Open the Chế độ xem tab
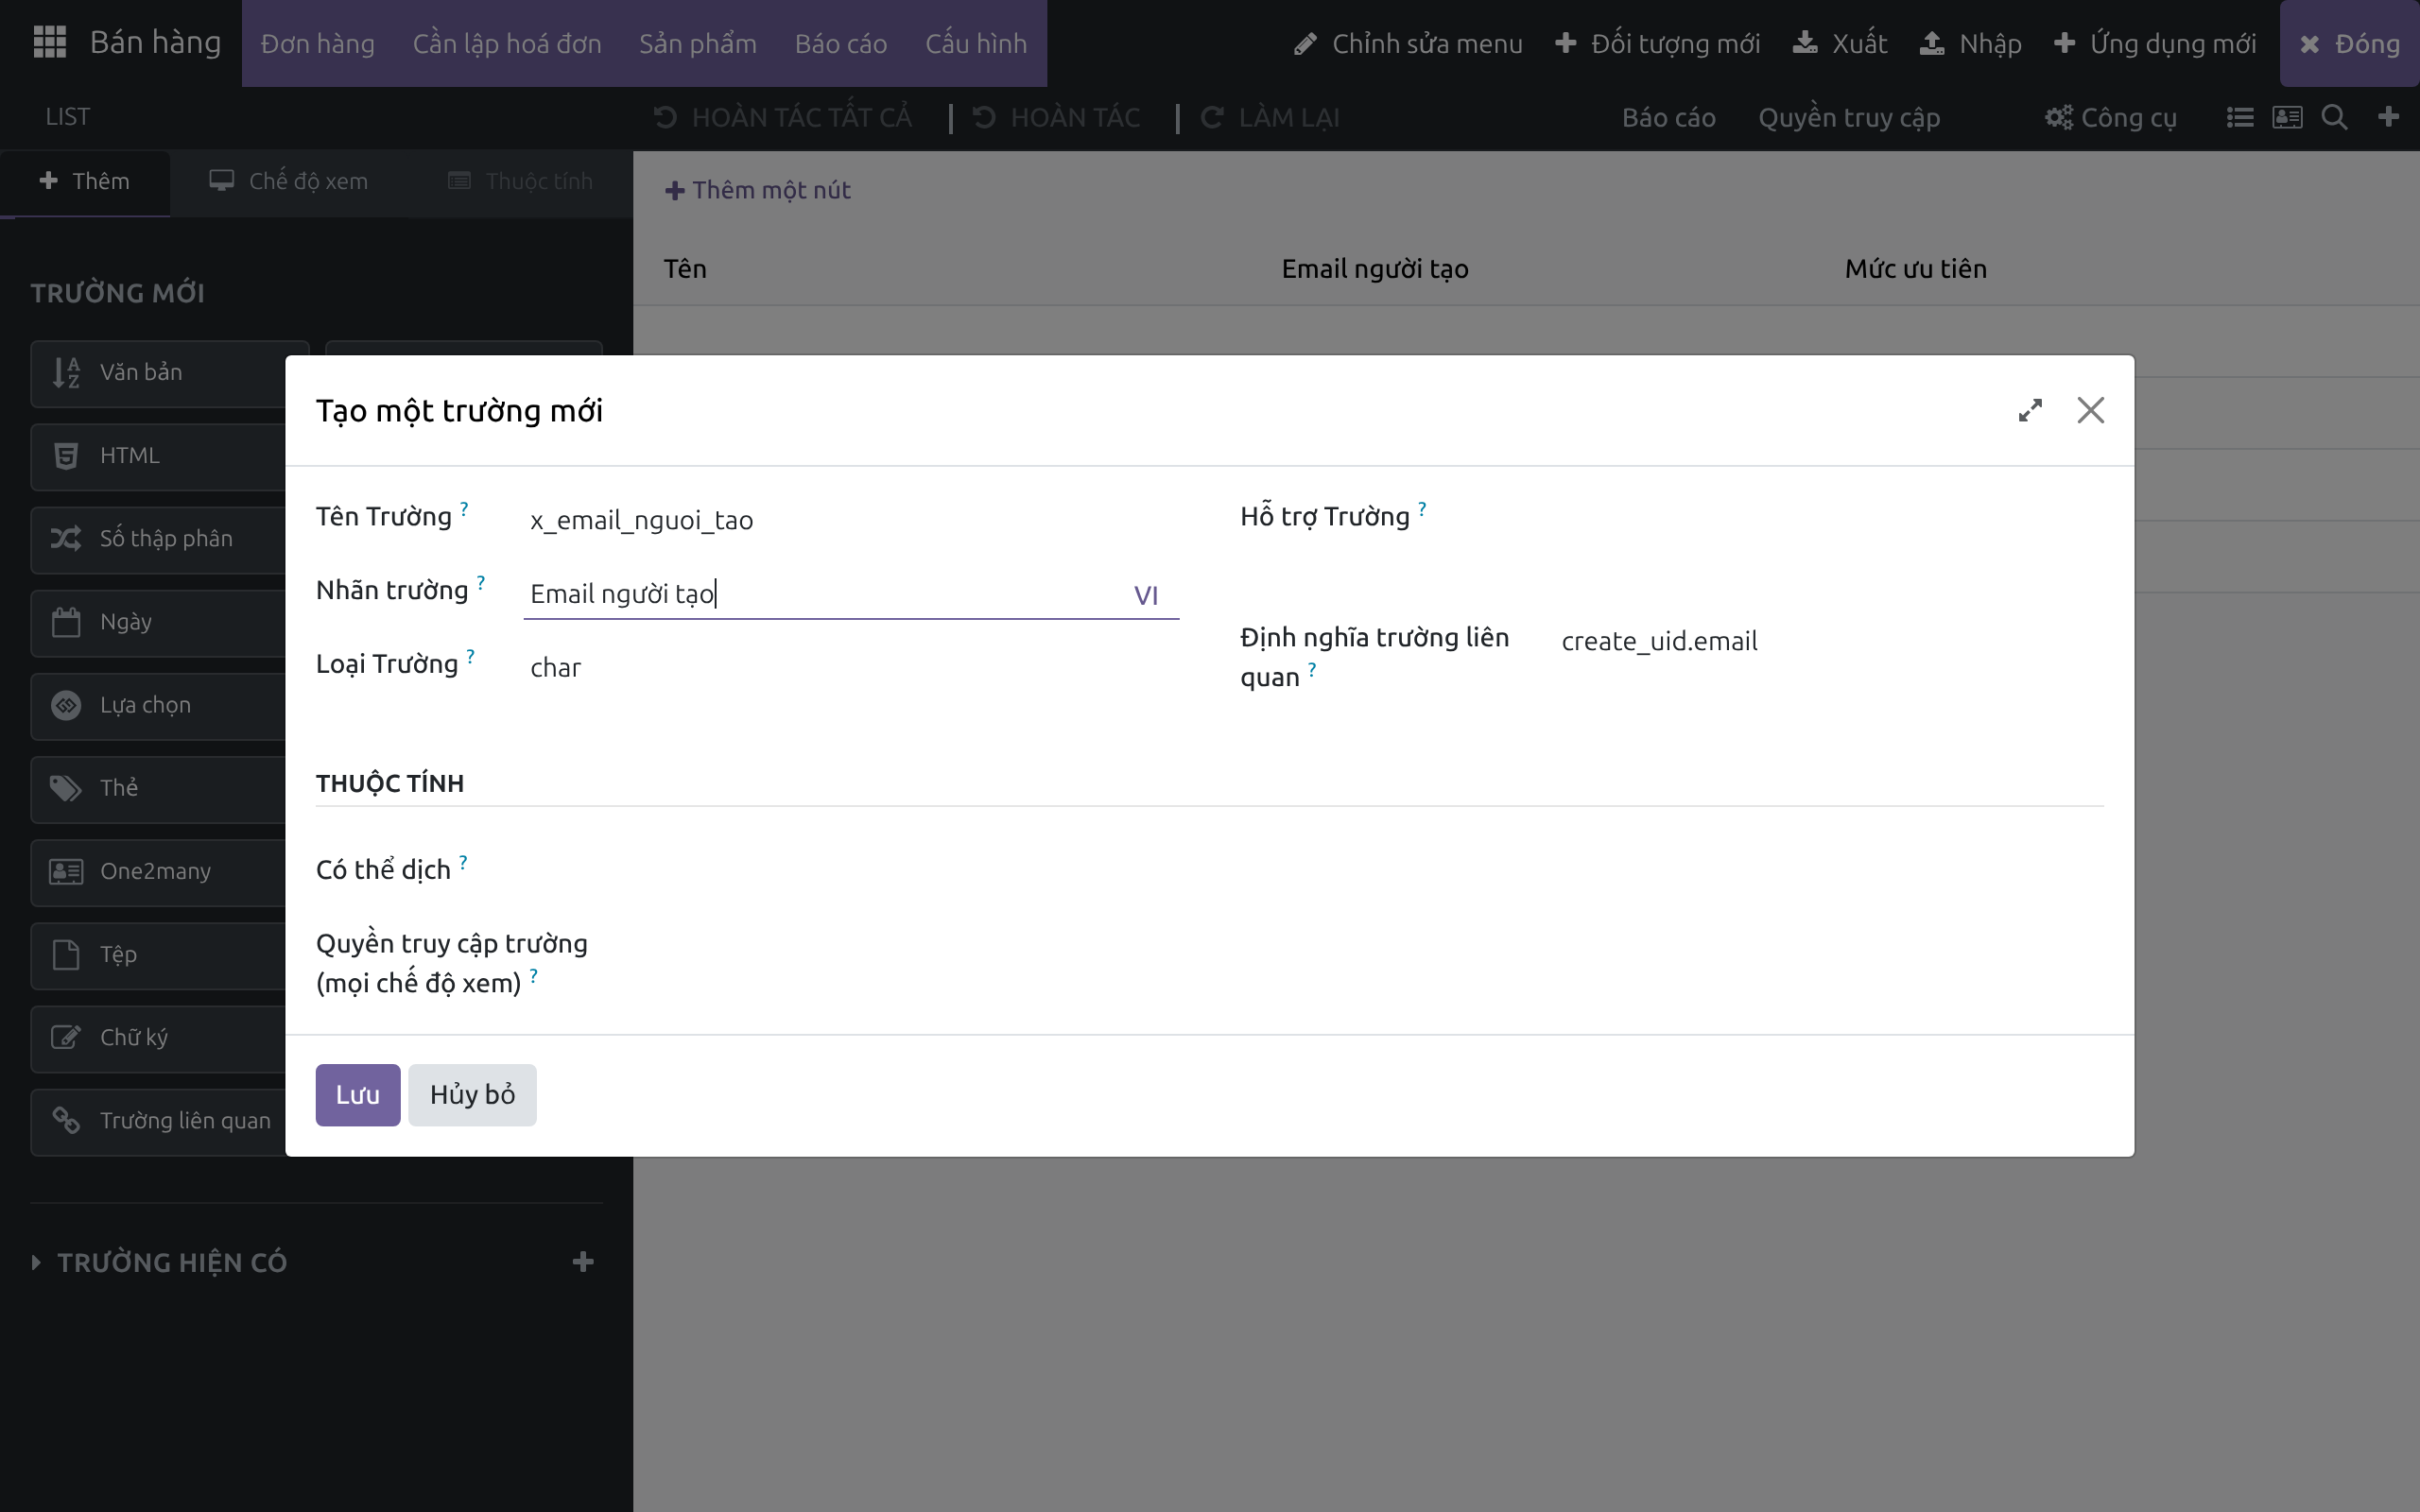The width and height of the screenshot is (2420, 1512). (x=289, y=181)
